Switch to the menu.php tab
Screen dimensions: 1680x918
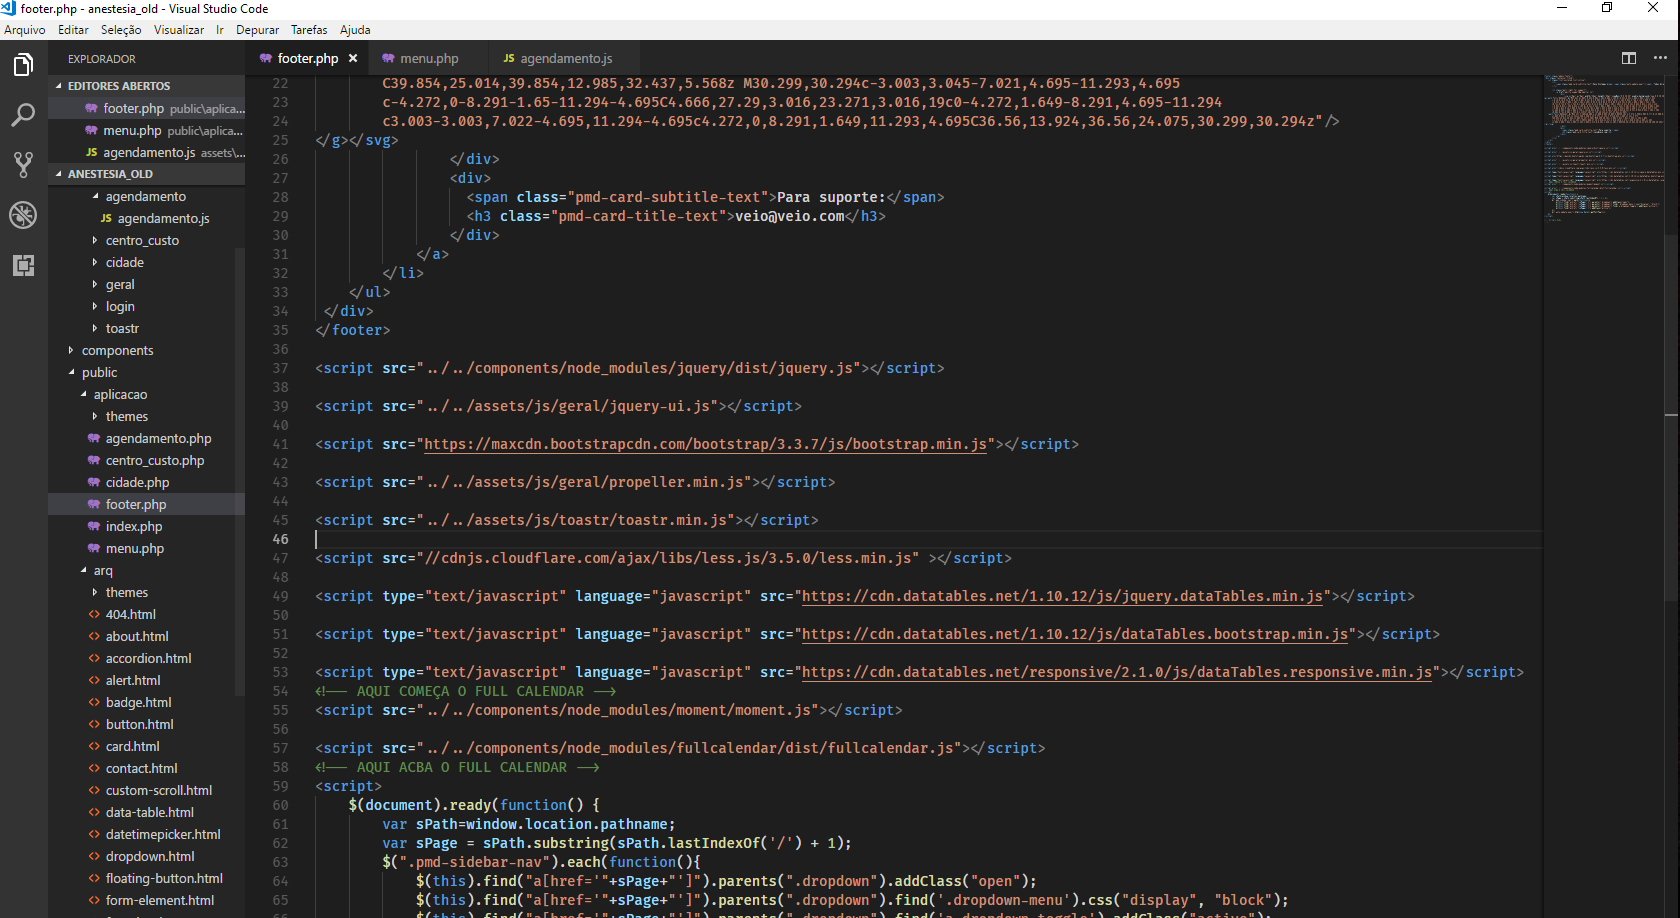coord(429,58)
